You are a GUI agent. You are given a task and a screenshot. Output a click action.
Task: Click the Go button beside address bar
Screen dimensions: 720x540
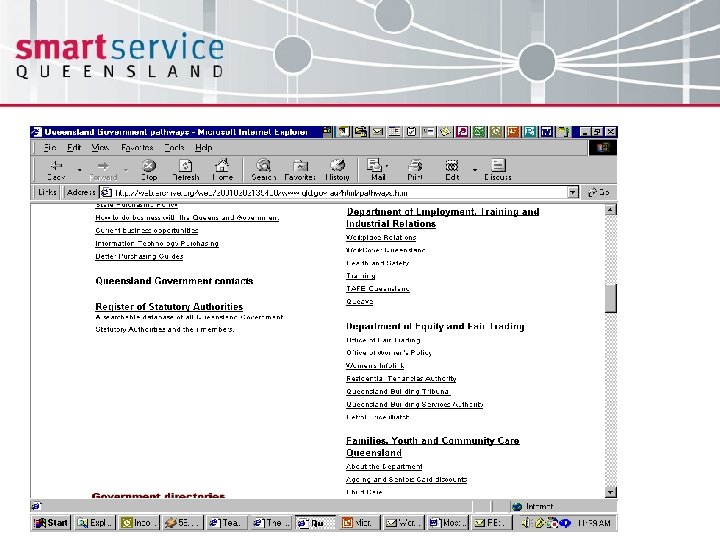click(x=599, y=192)
